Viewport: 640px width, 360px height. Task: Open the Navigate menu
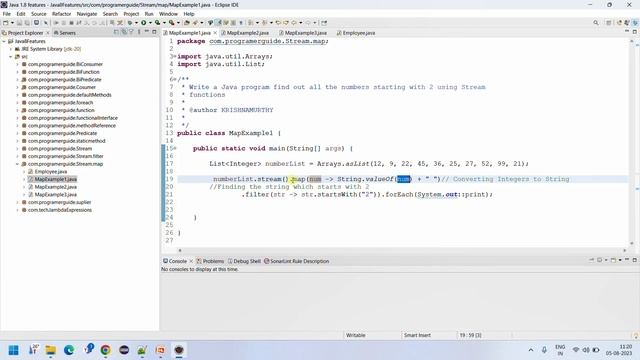pyautogui.click(x=87, y=14)
